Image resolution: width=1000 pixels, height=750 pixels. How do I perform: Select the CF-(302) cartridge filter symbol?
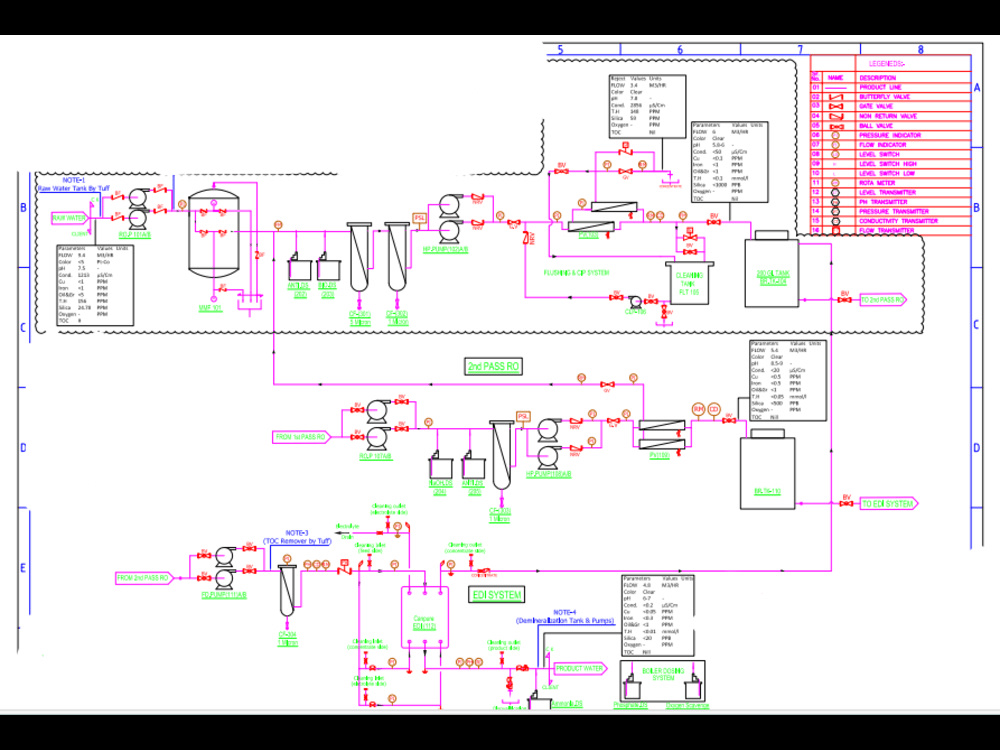click(x=397, y=257)
